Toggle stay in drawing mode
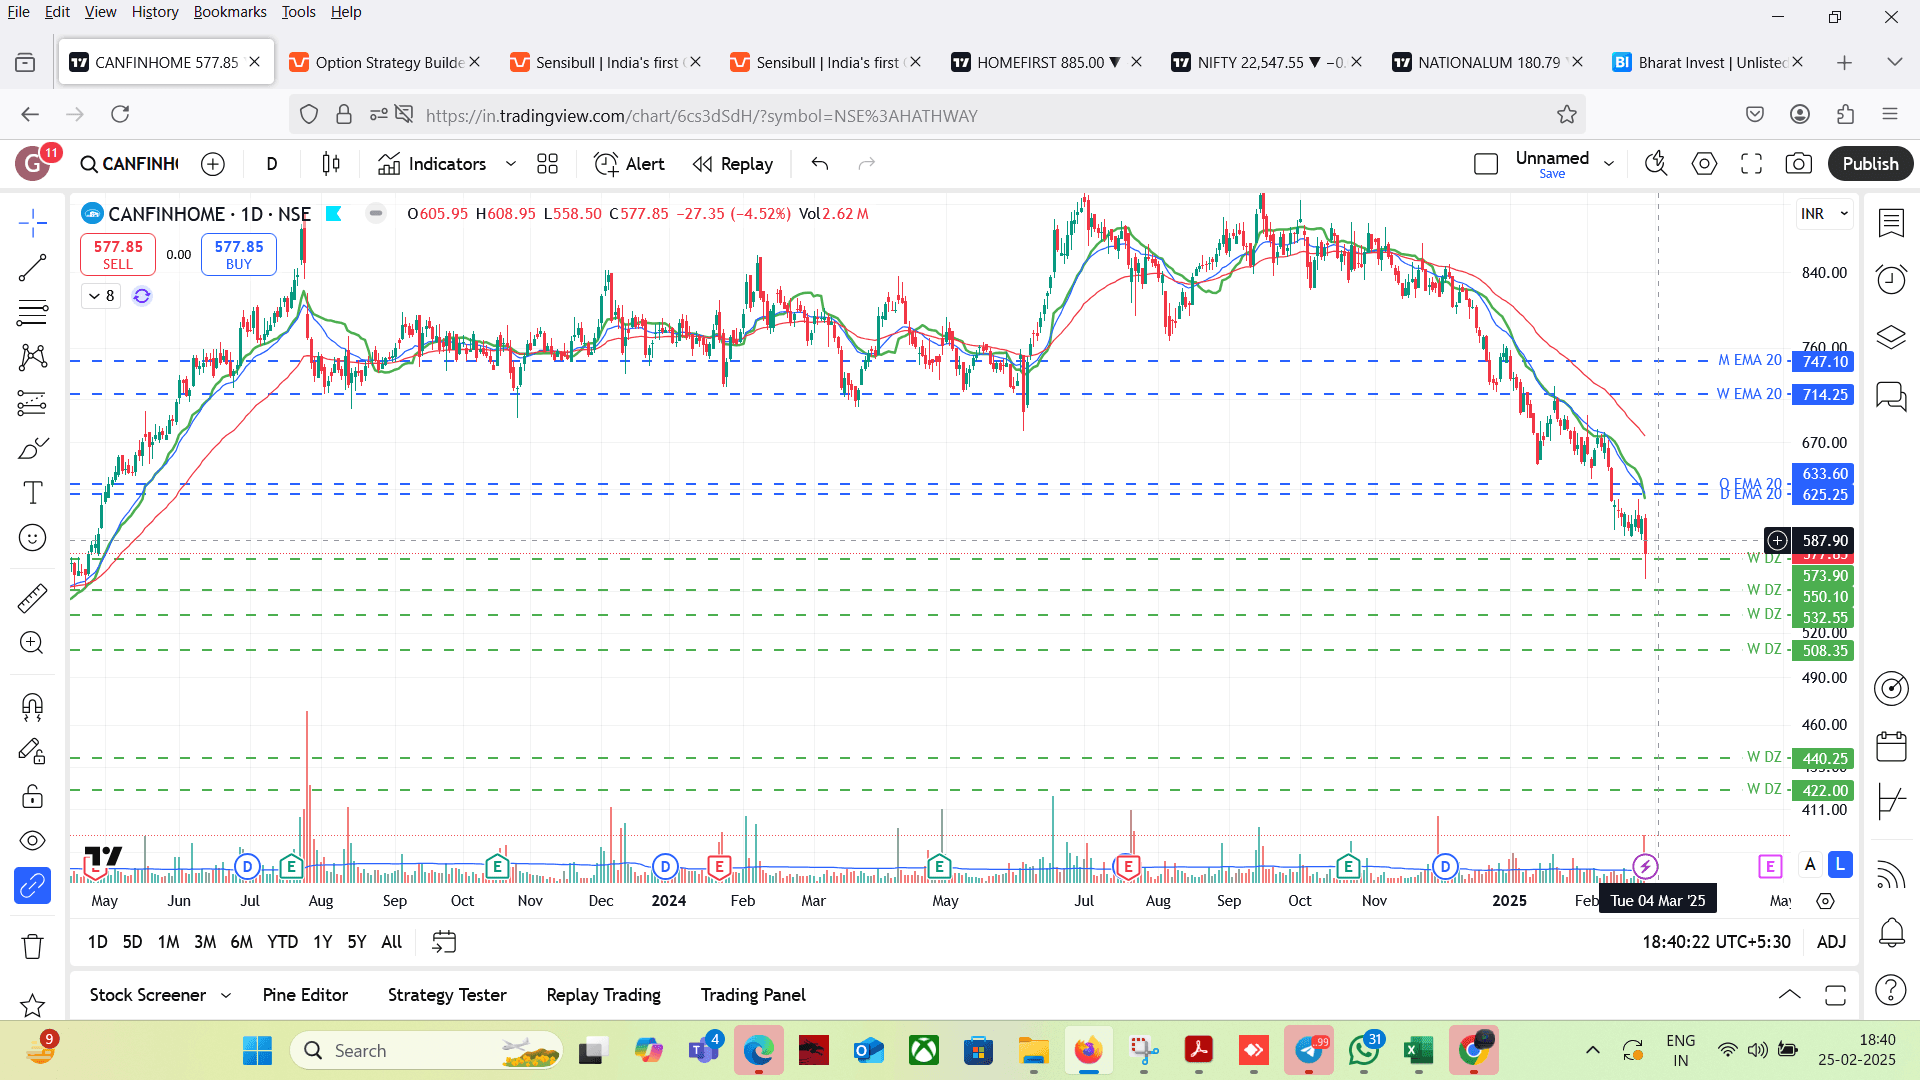This screenshot has height=1080, width=1920. pyautogui.click(x=32, y=751)
